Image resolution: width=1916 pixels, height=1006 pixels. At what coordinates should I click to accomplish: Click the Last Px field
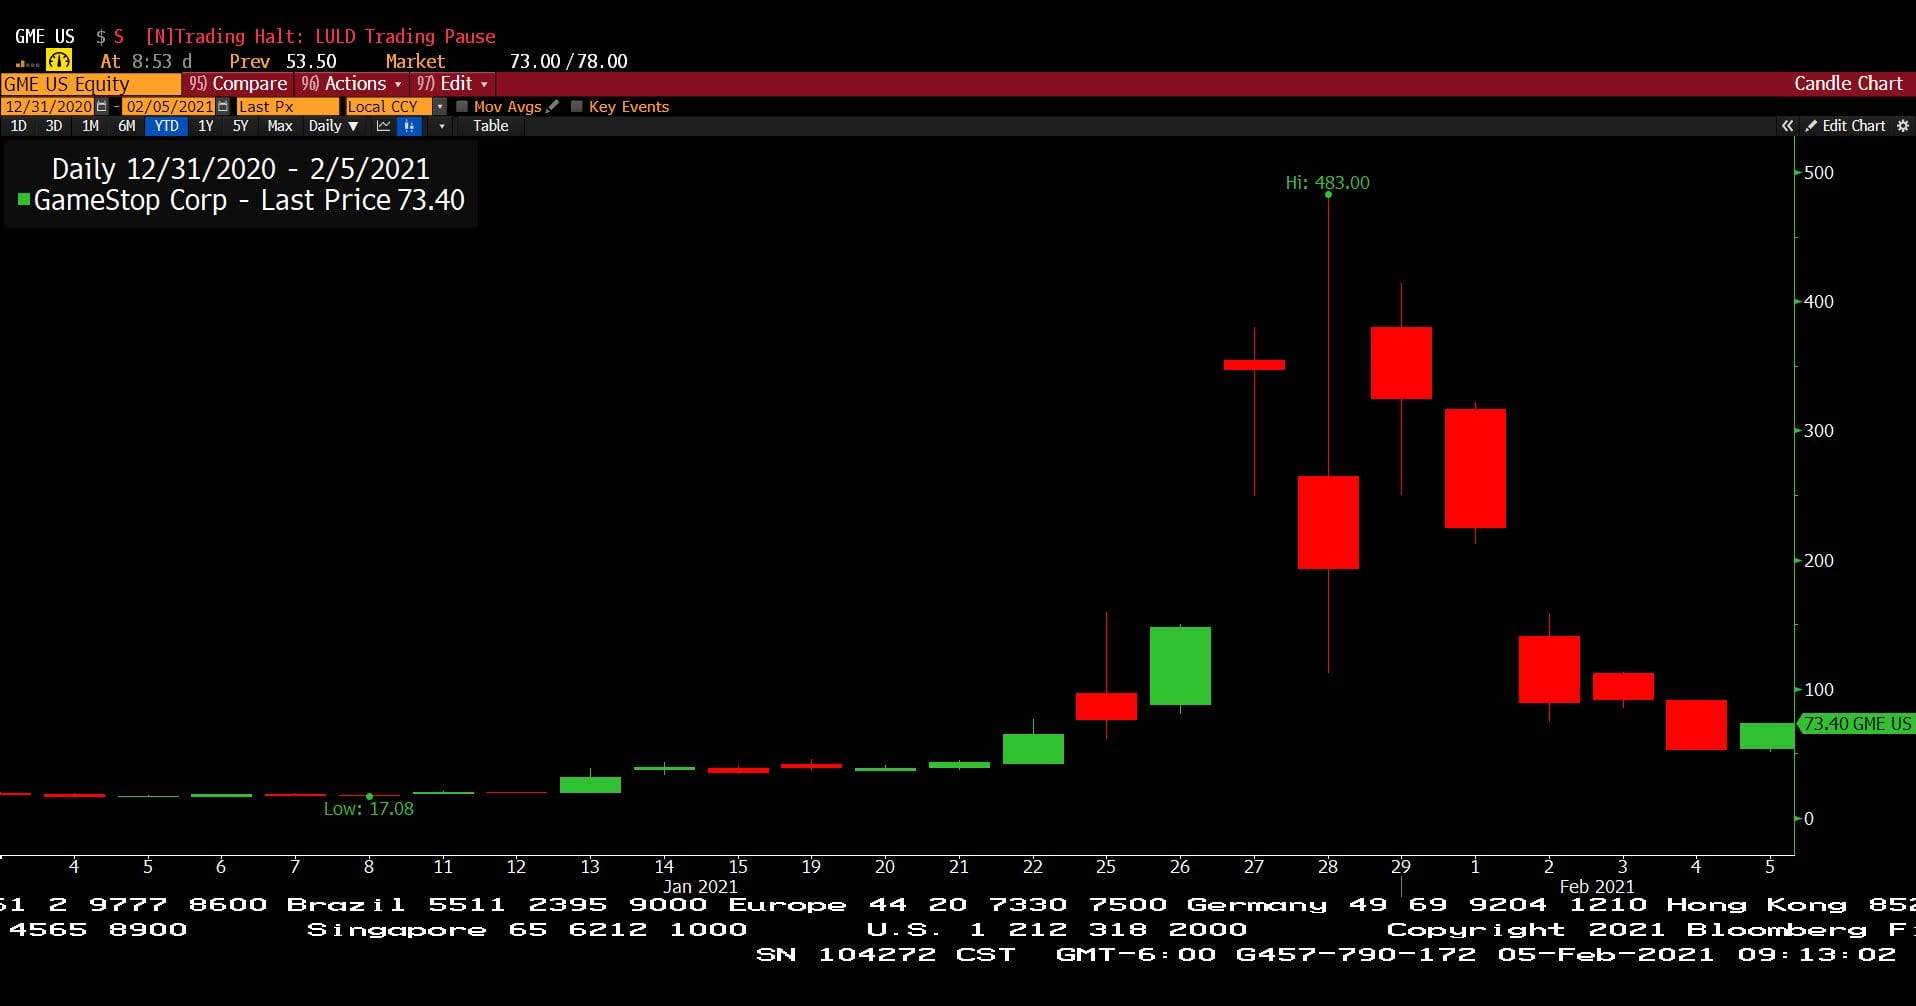click(287, 106)
